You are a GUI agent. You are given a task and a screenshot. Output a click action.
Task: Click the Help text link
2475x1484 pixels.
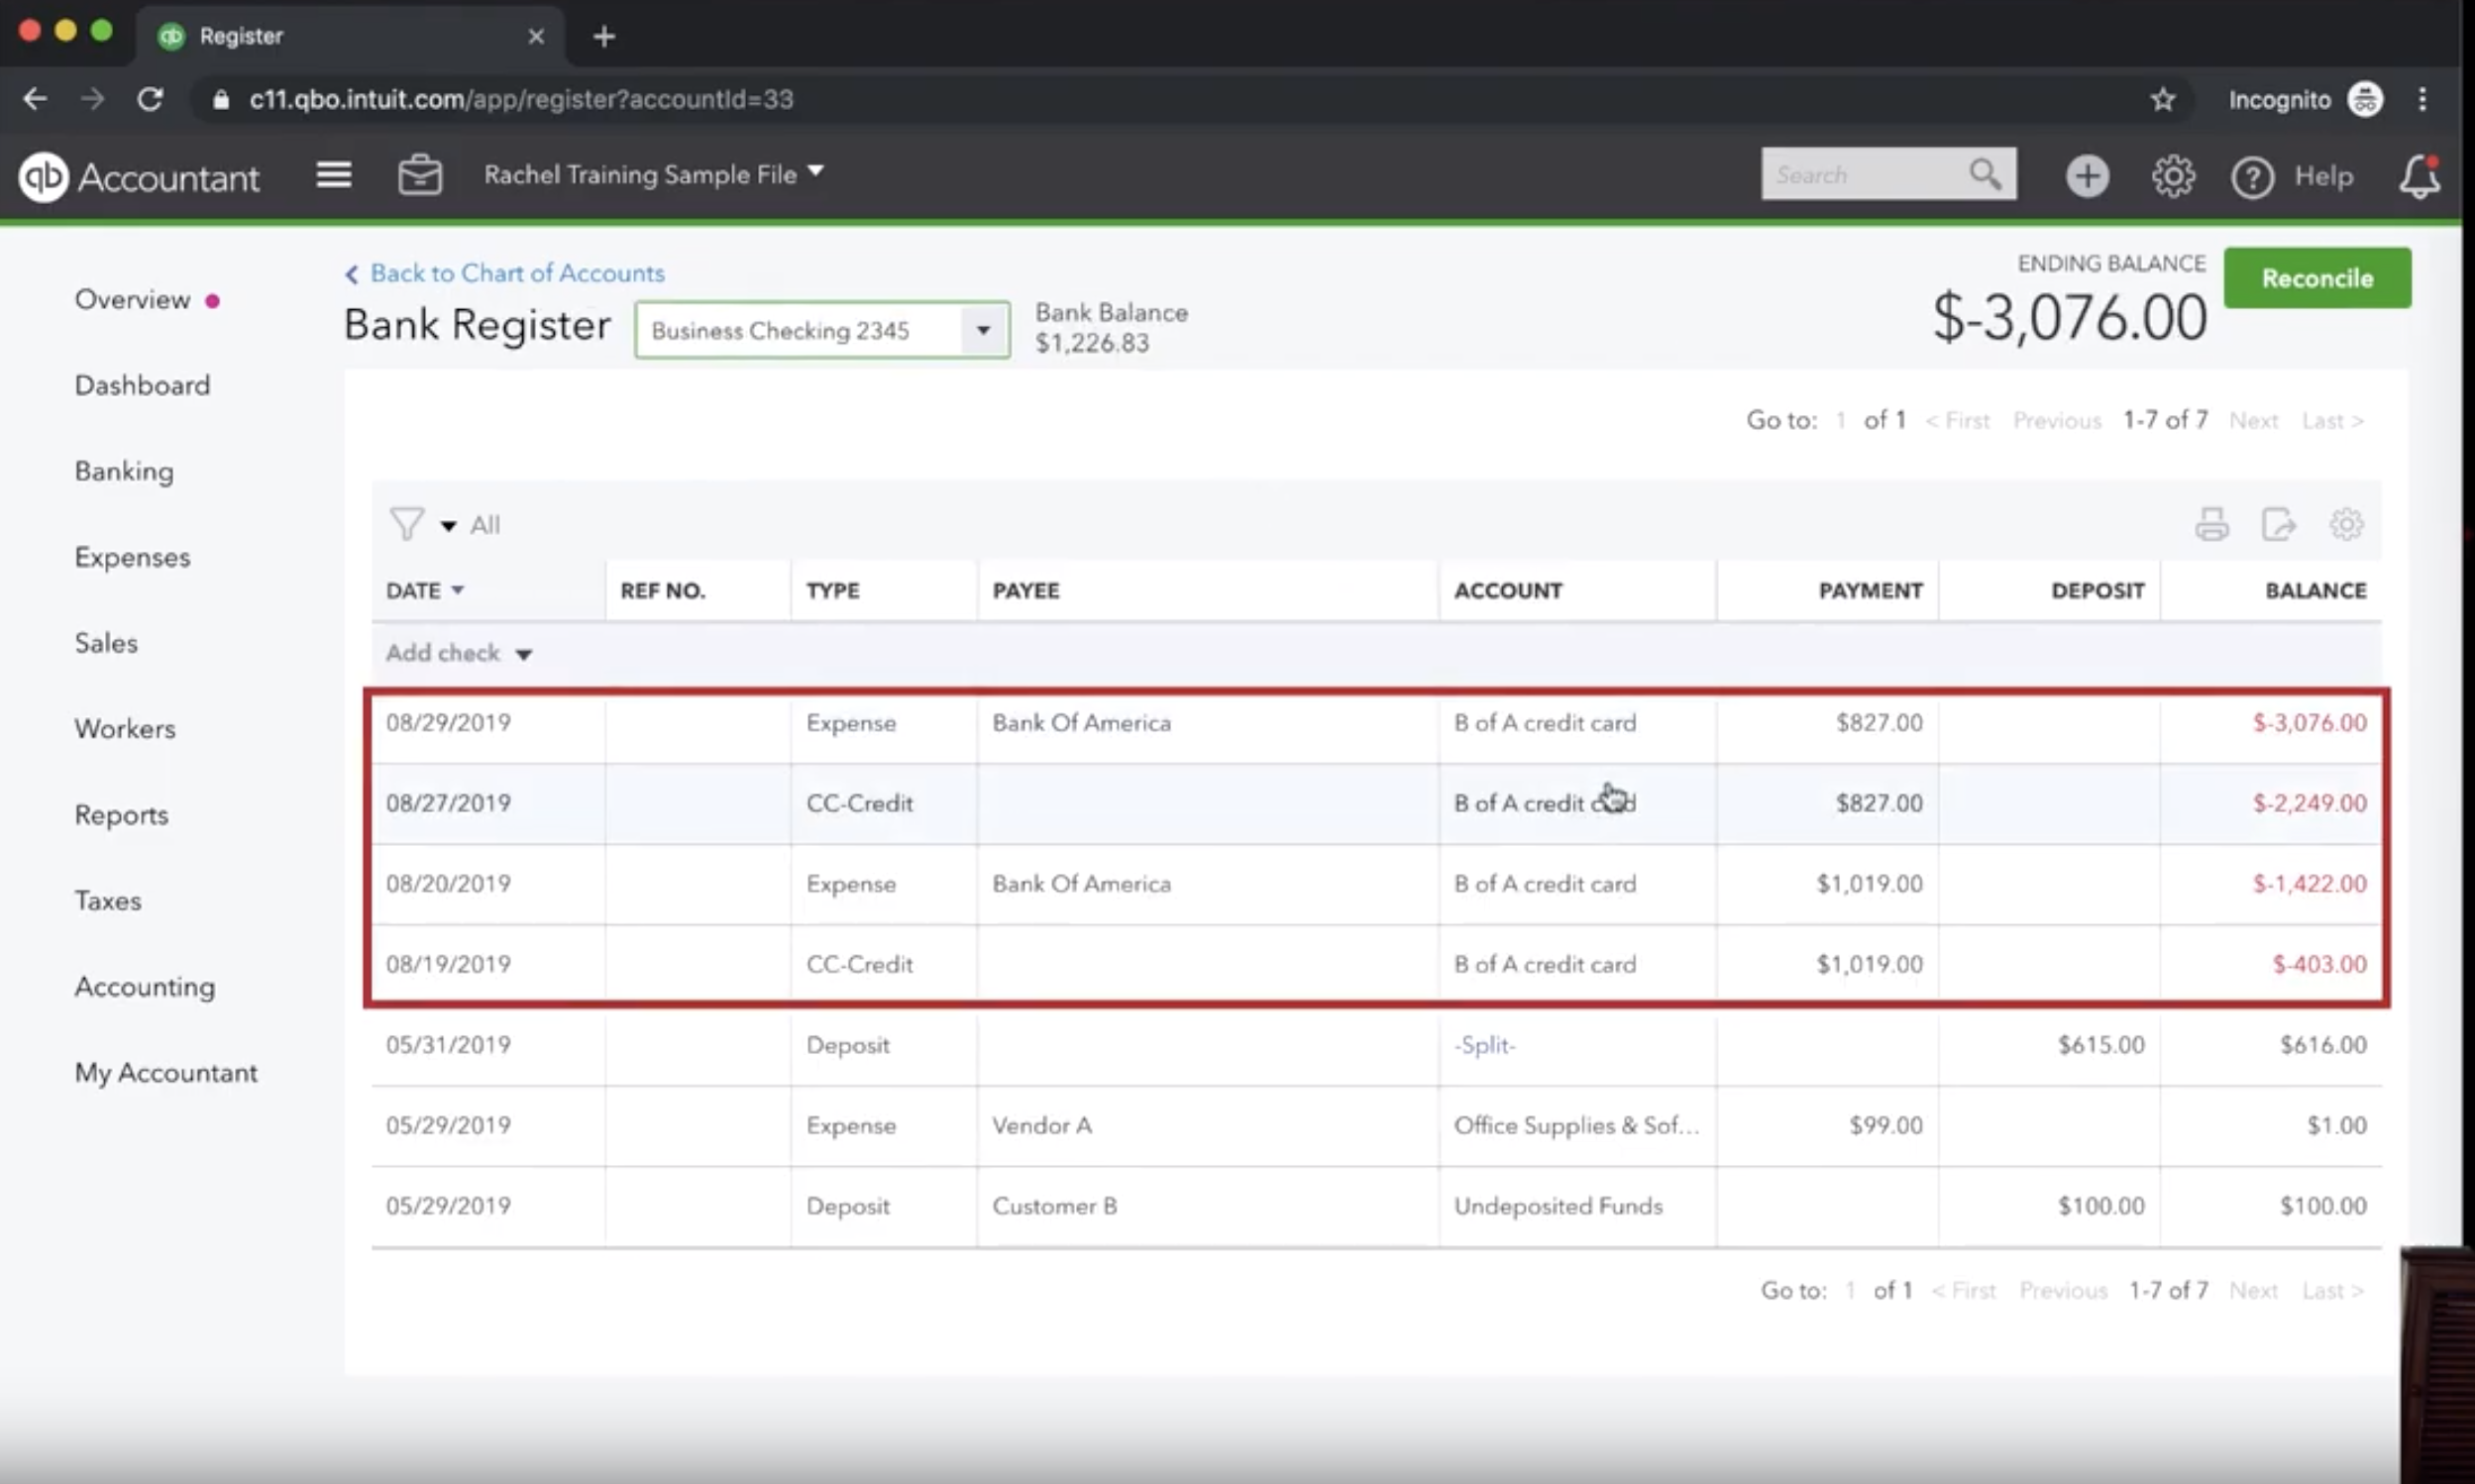pos(2323,176)
